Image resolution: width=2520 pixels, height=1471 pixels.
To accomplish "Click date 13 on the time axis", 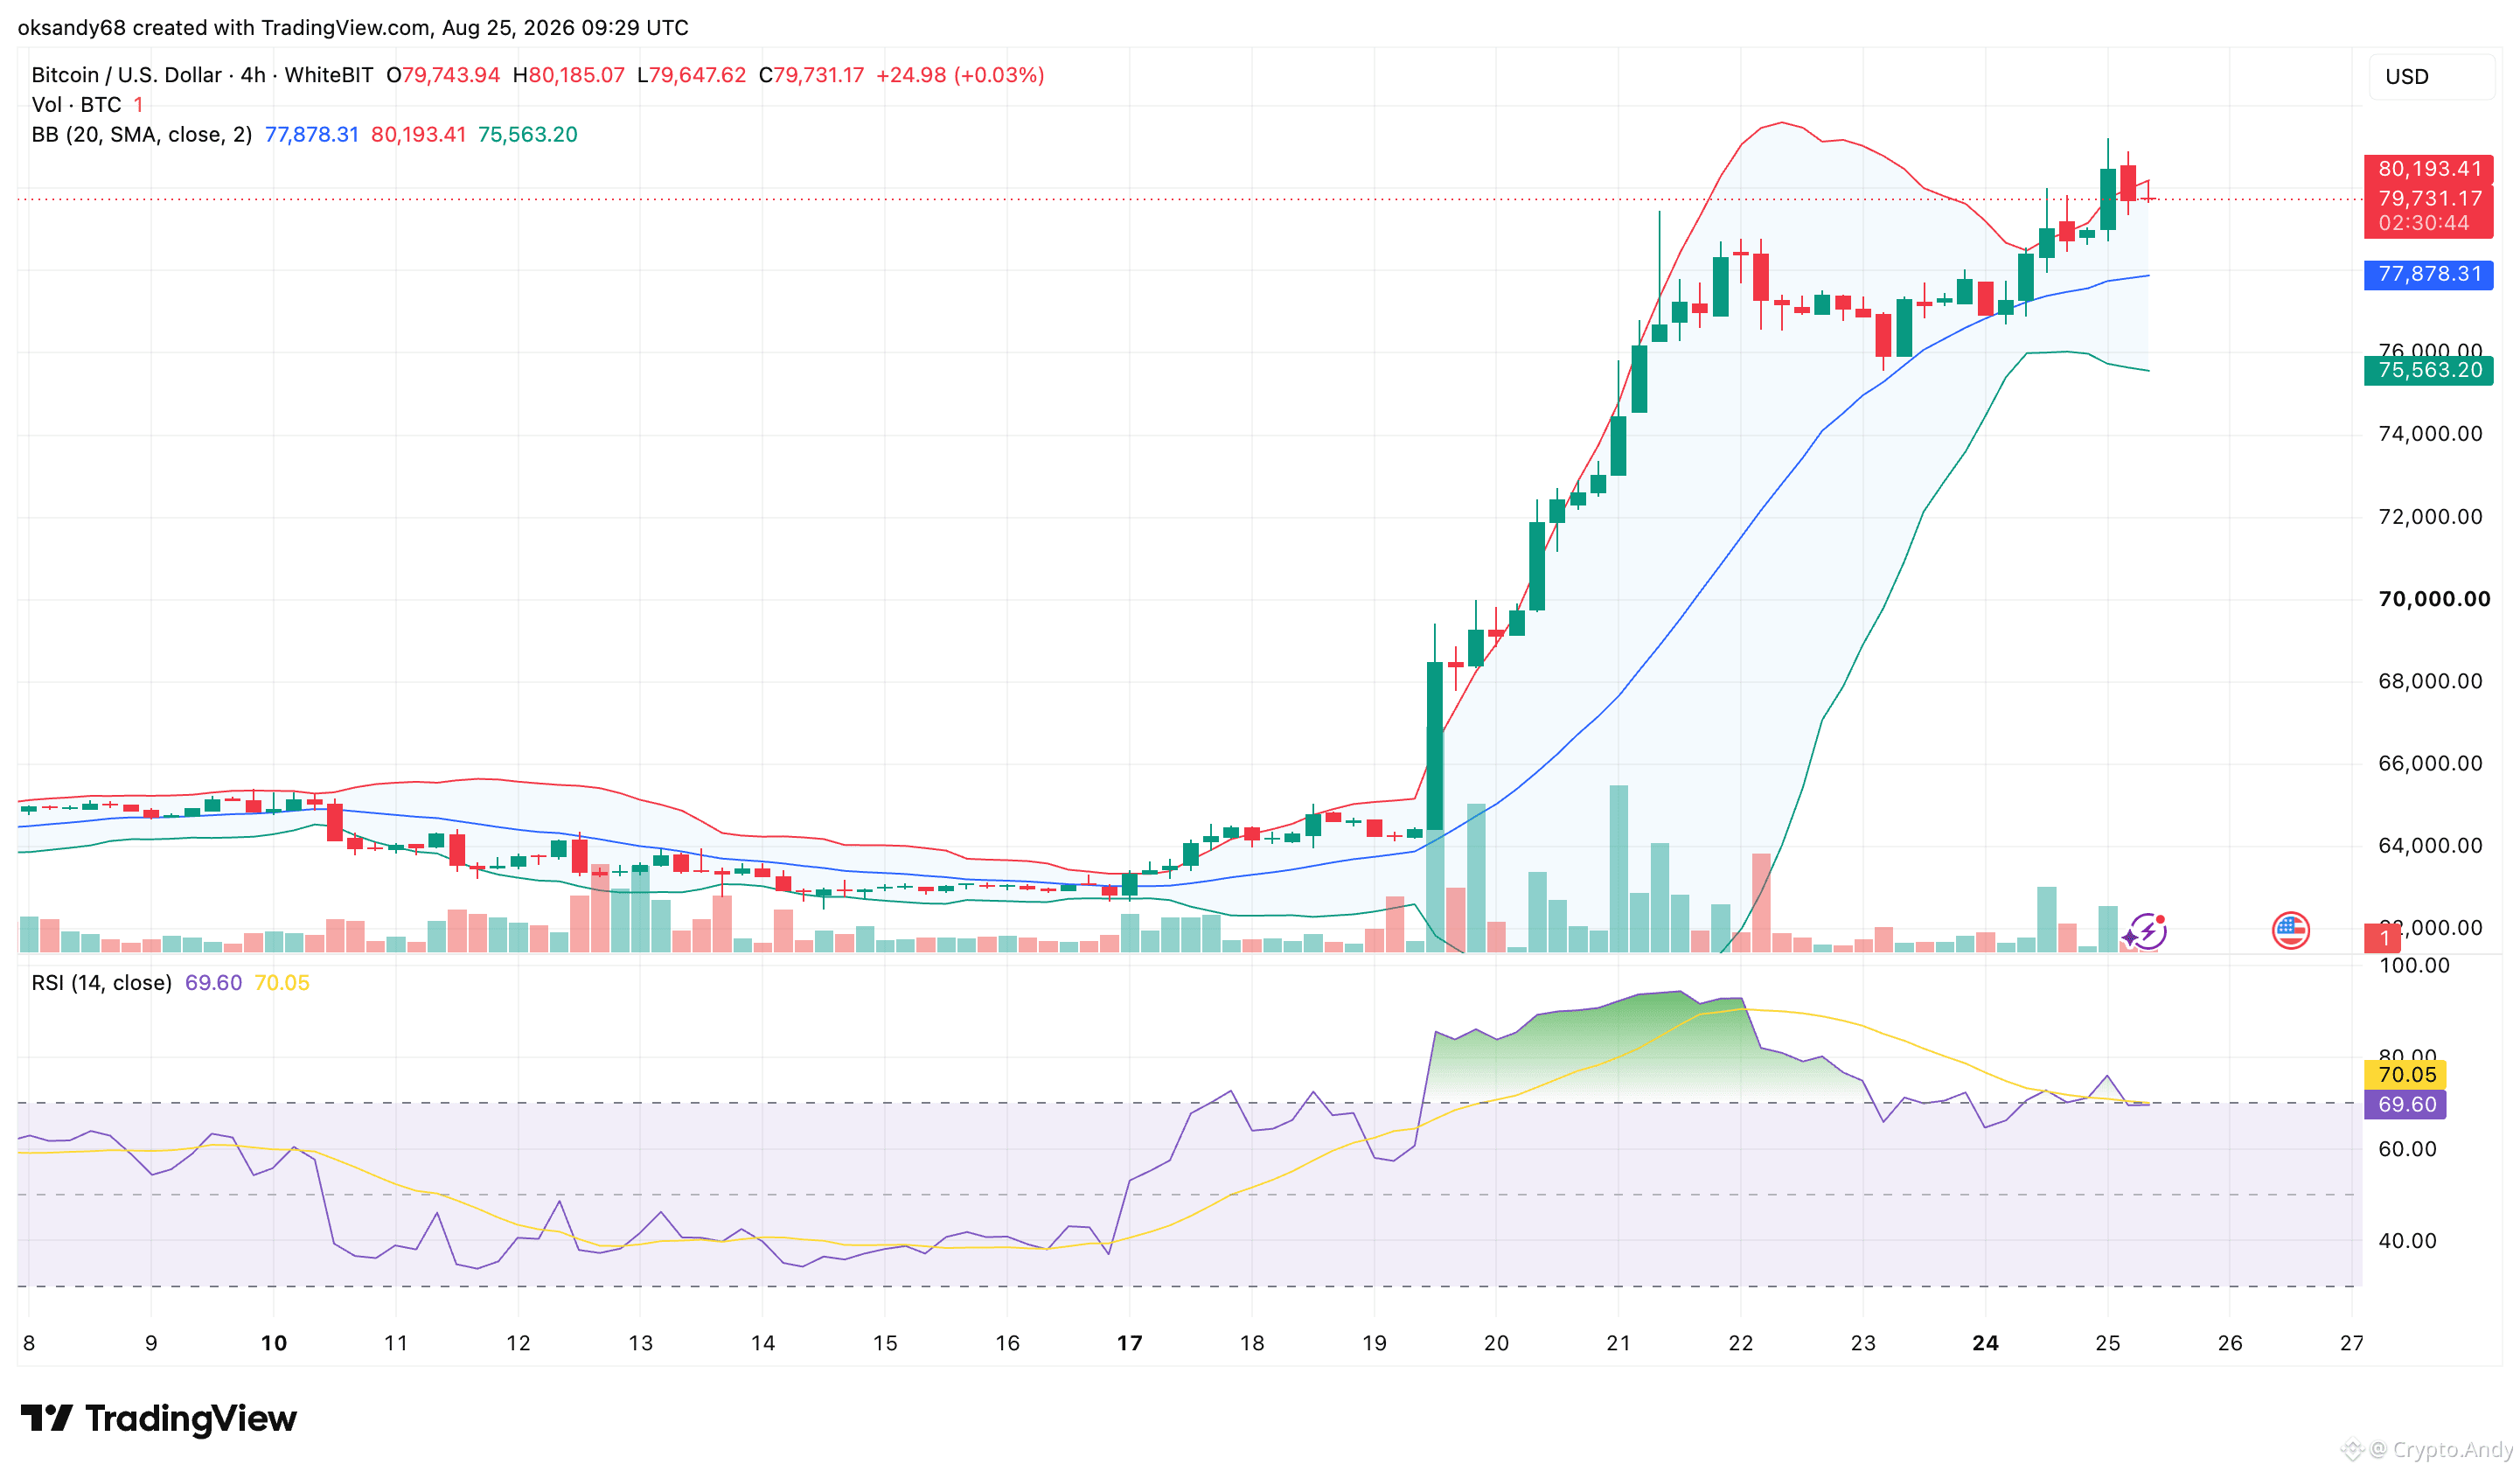I will [x=640, y=1343].
